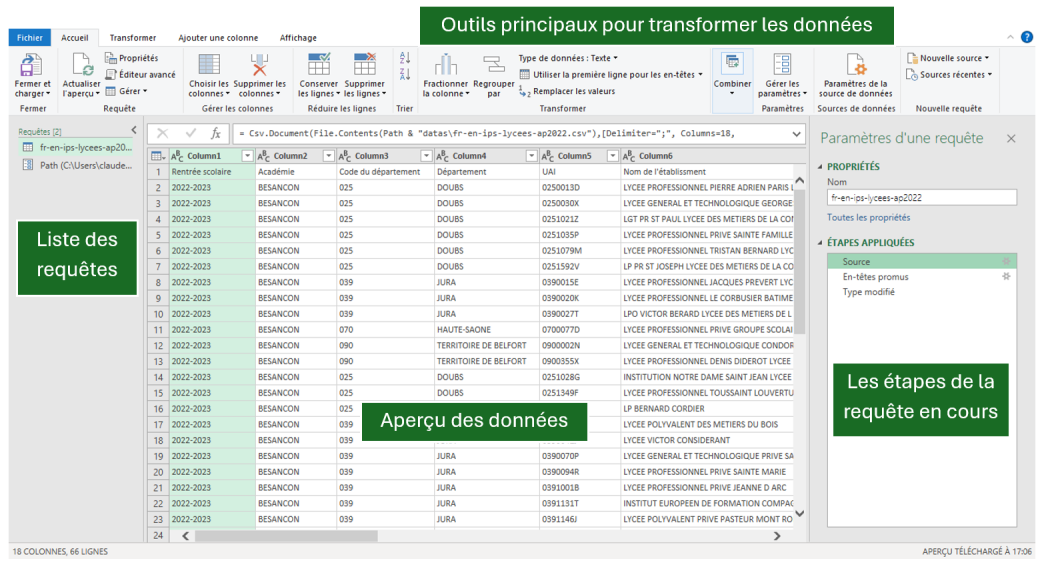
Task: Open the Nouvelle source dropdown
Action: click(x=948, y=58)
